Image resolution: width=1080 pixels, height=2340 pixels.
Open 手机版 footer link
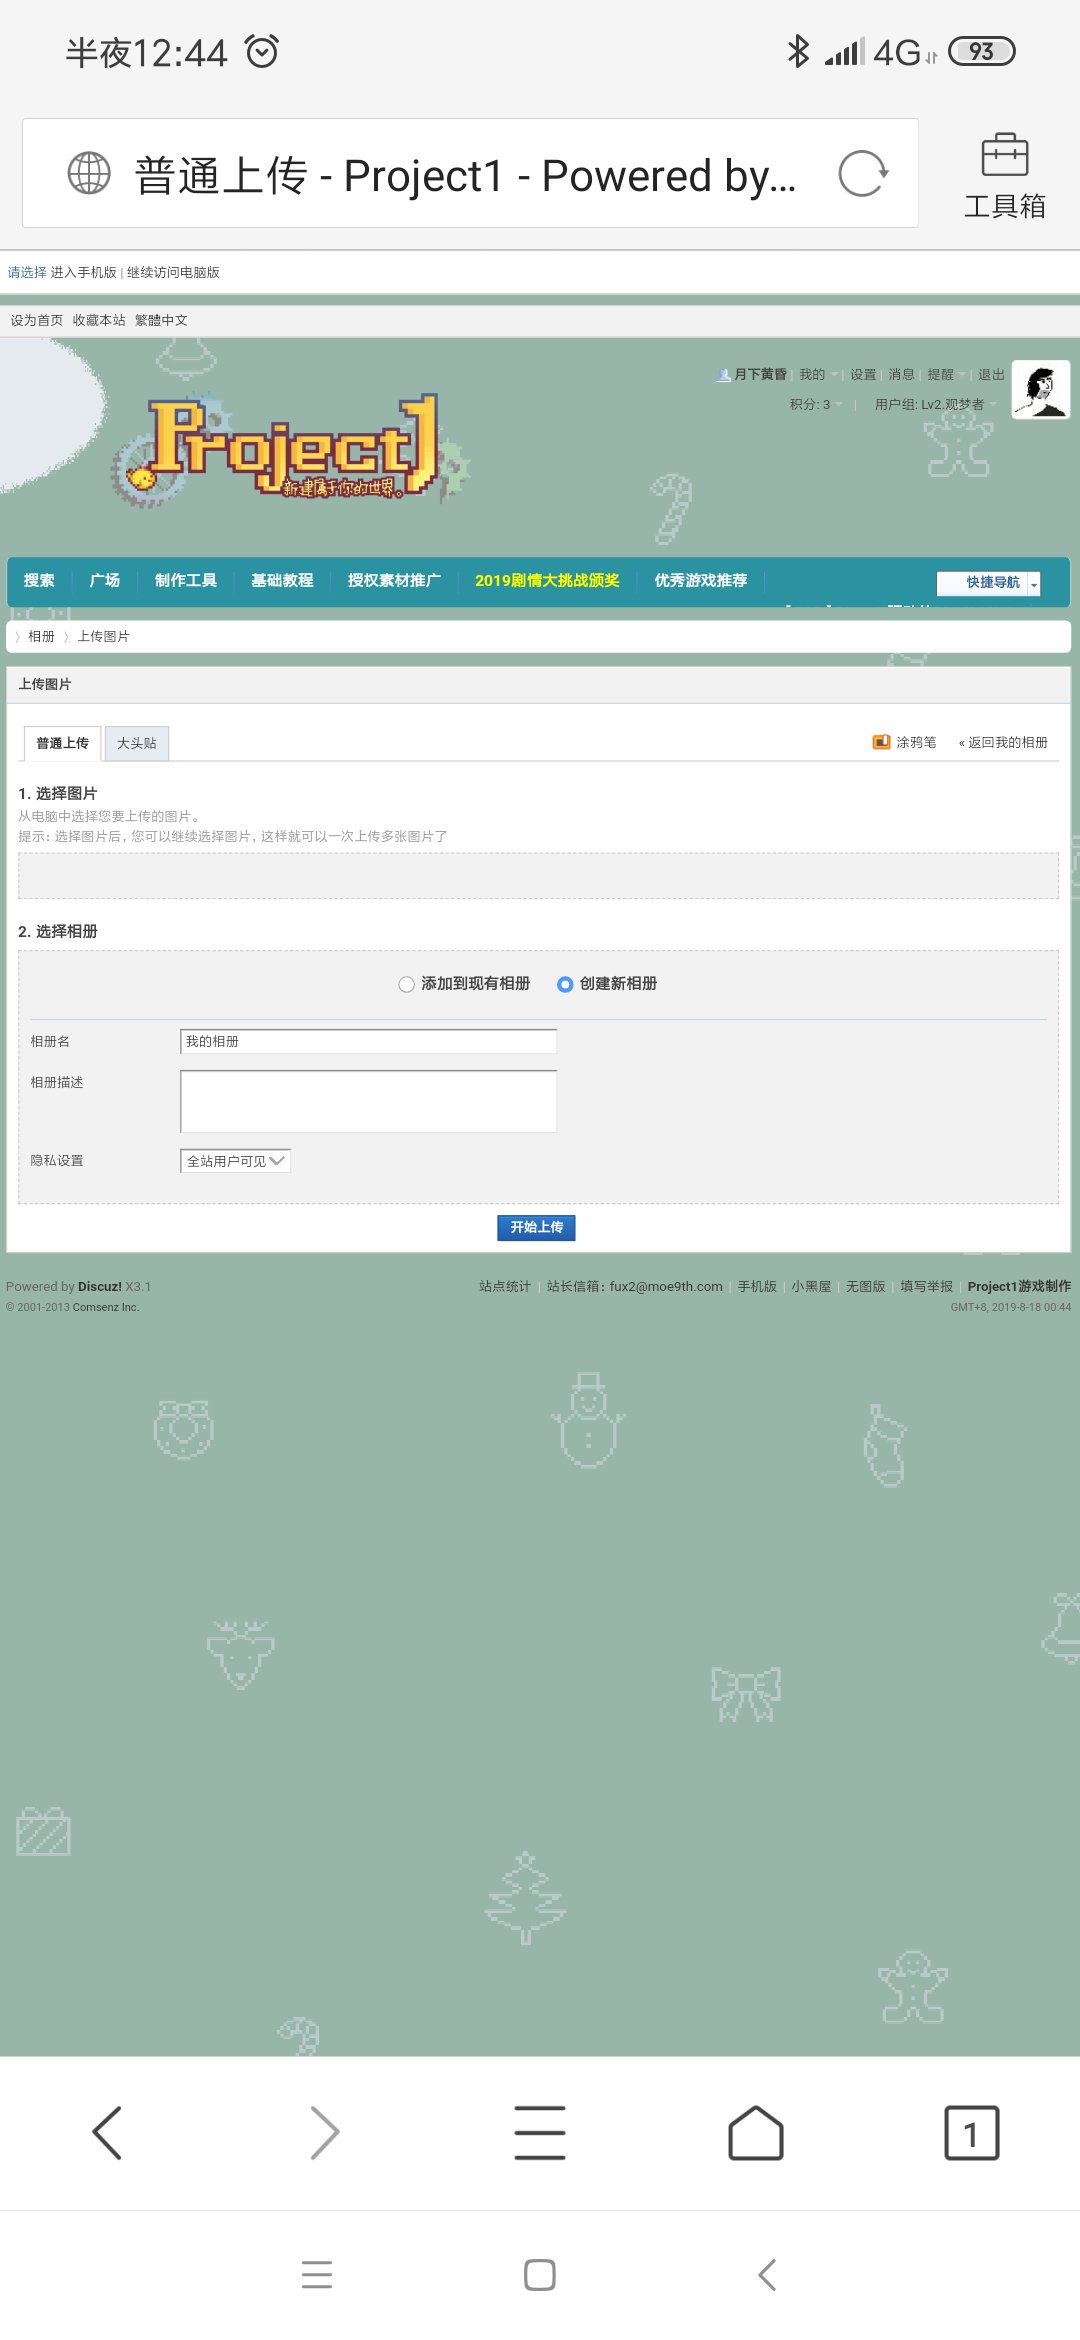coord(757,1287)
